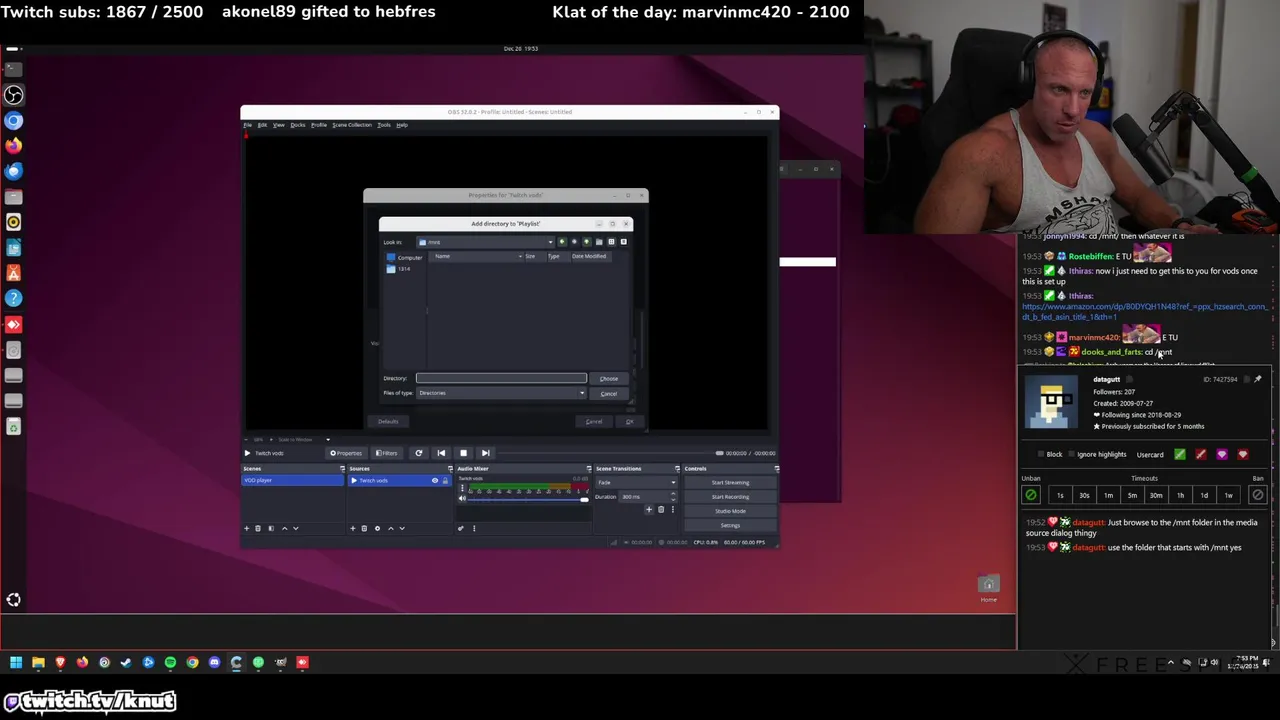
Task: Move the selected source up
Action: [391, 528]
